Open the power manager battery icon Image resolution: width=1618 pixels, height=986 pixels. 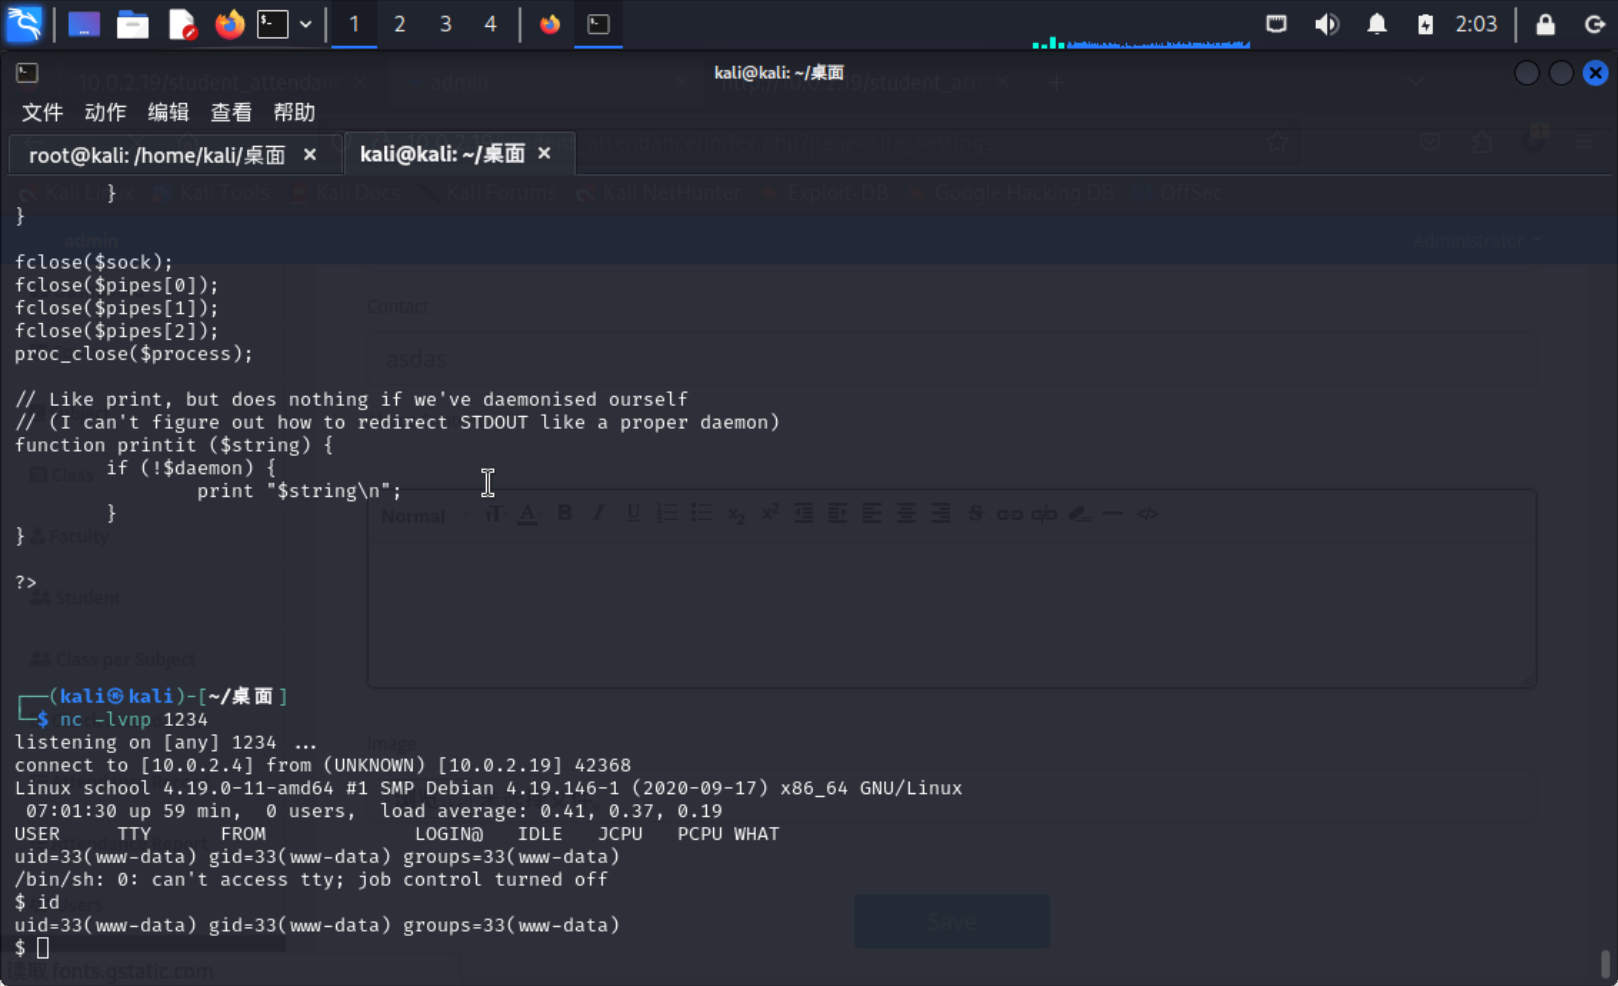coord(1425,24)
